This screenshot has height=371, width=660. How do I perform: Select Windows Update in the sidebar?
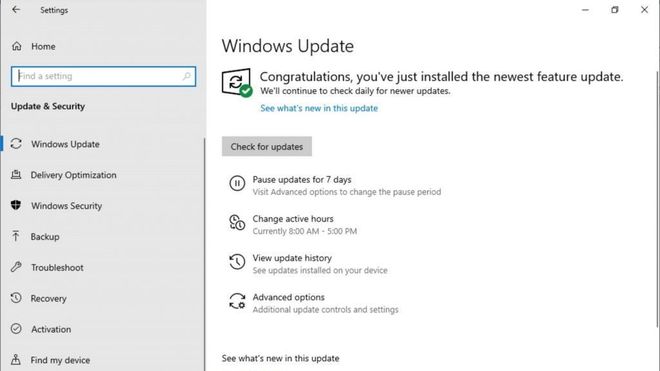pyautogui.click(x=65, y=144)
